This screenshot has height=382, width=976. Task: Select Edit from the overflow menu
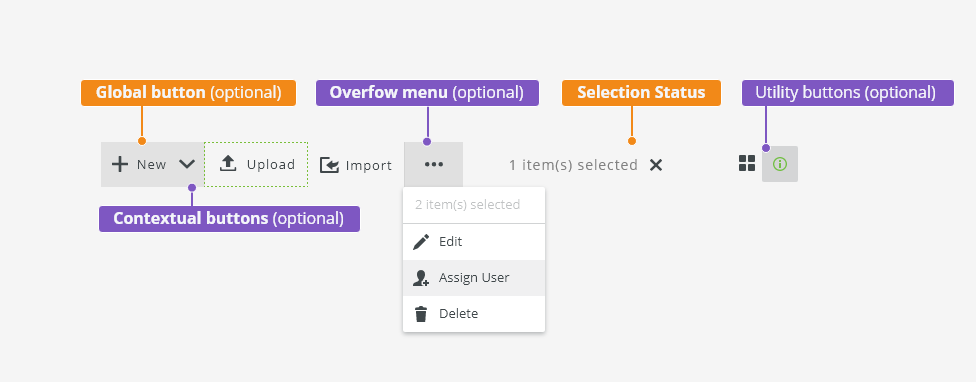click(x=474, y=241)
